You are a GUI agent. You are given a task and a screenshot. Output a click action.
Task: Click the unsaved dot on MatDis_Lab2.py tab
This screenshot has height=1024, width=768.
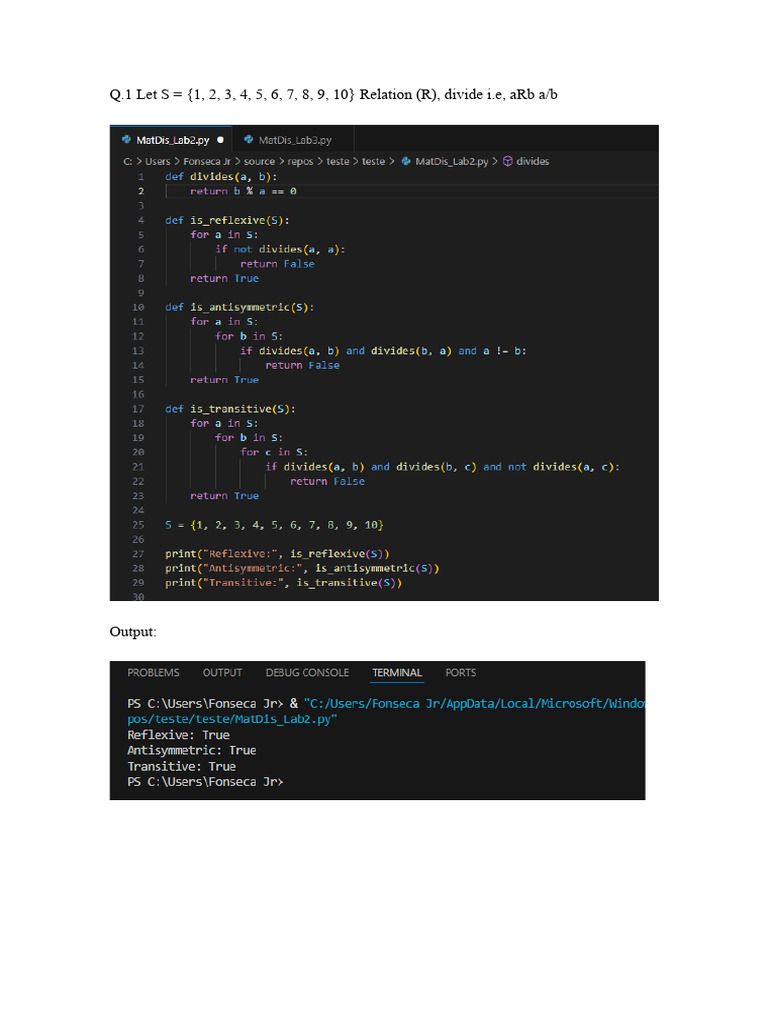pos(220,140)
